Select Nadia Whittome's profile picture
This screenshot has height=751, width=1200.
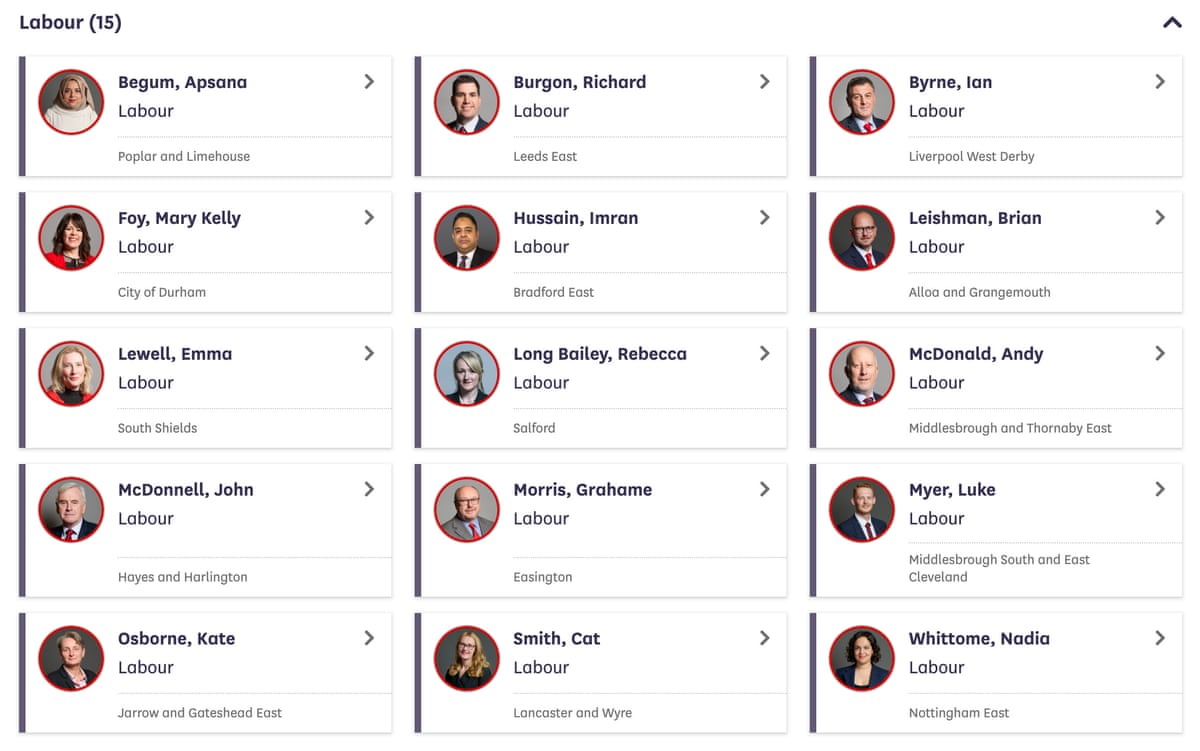click(x=861, y=658)
